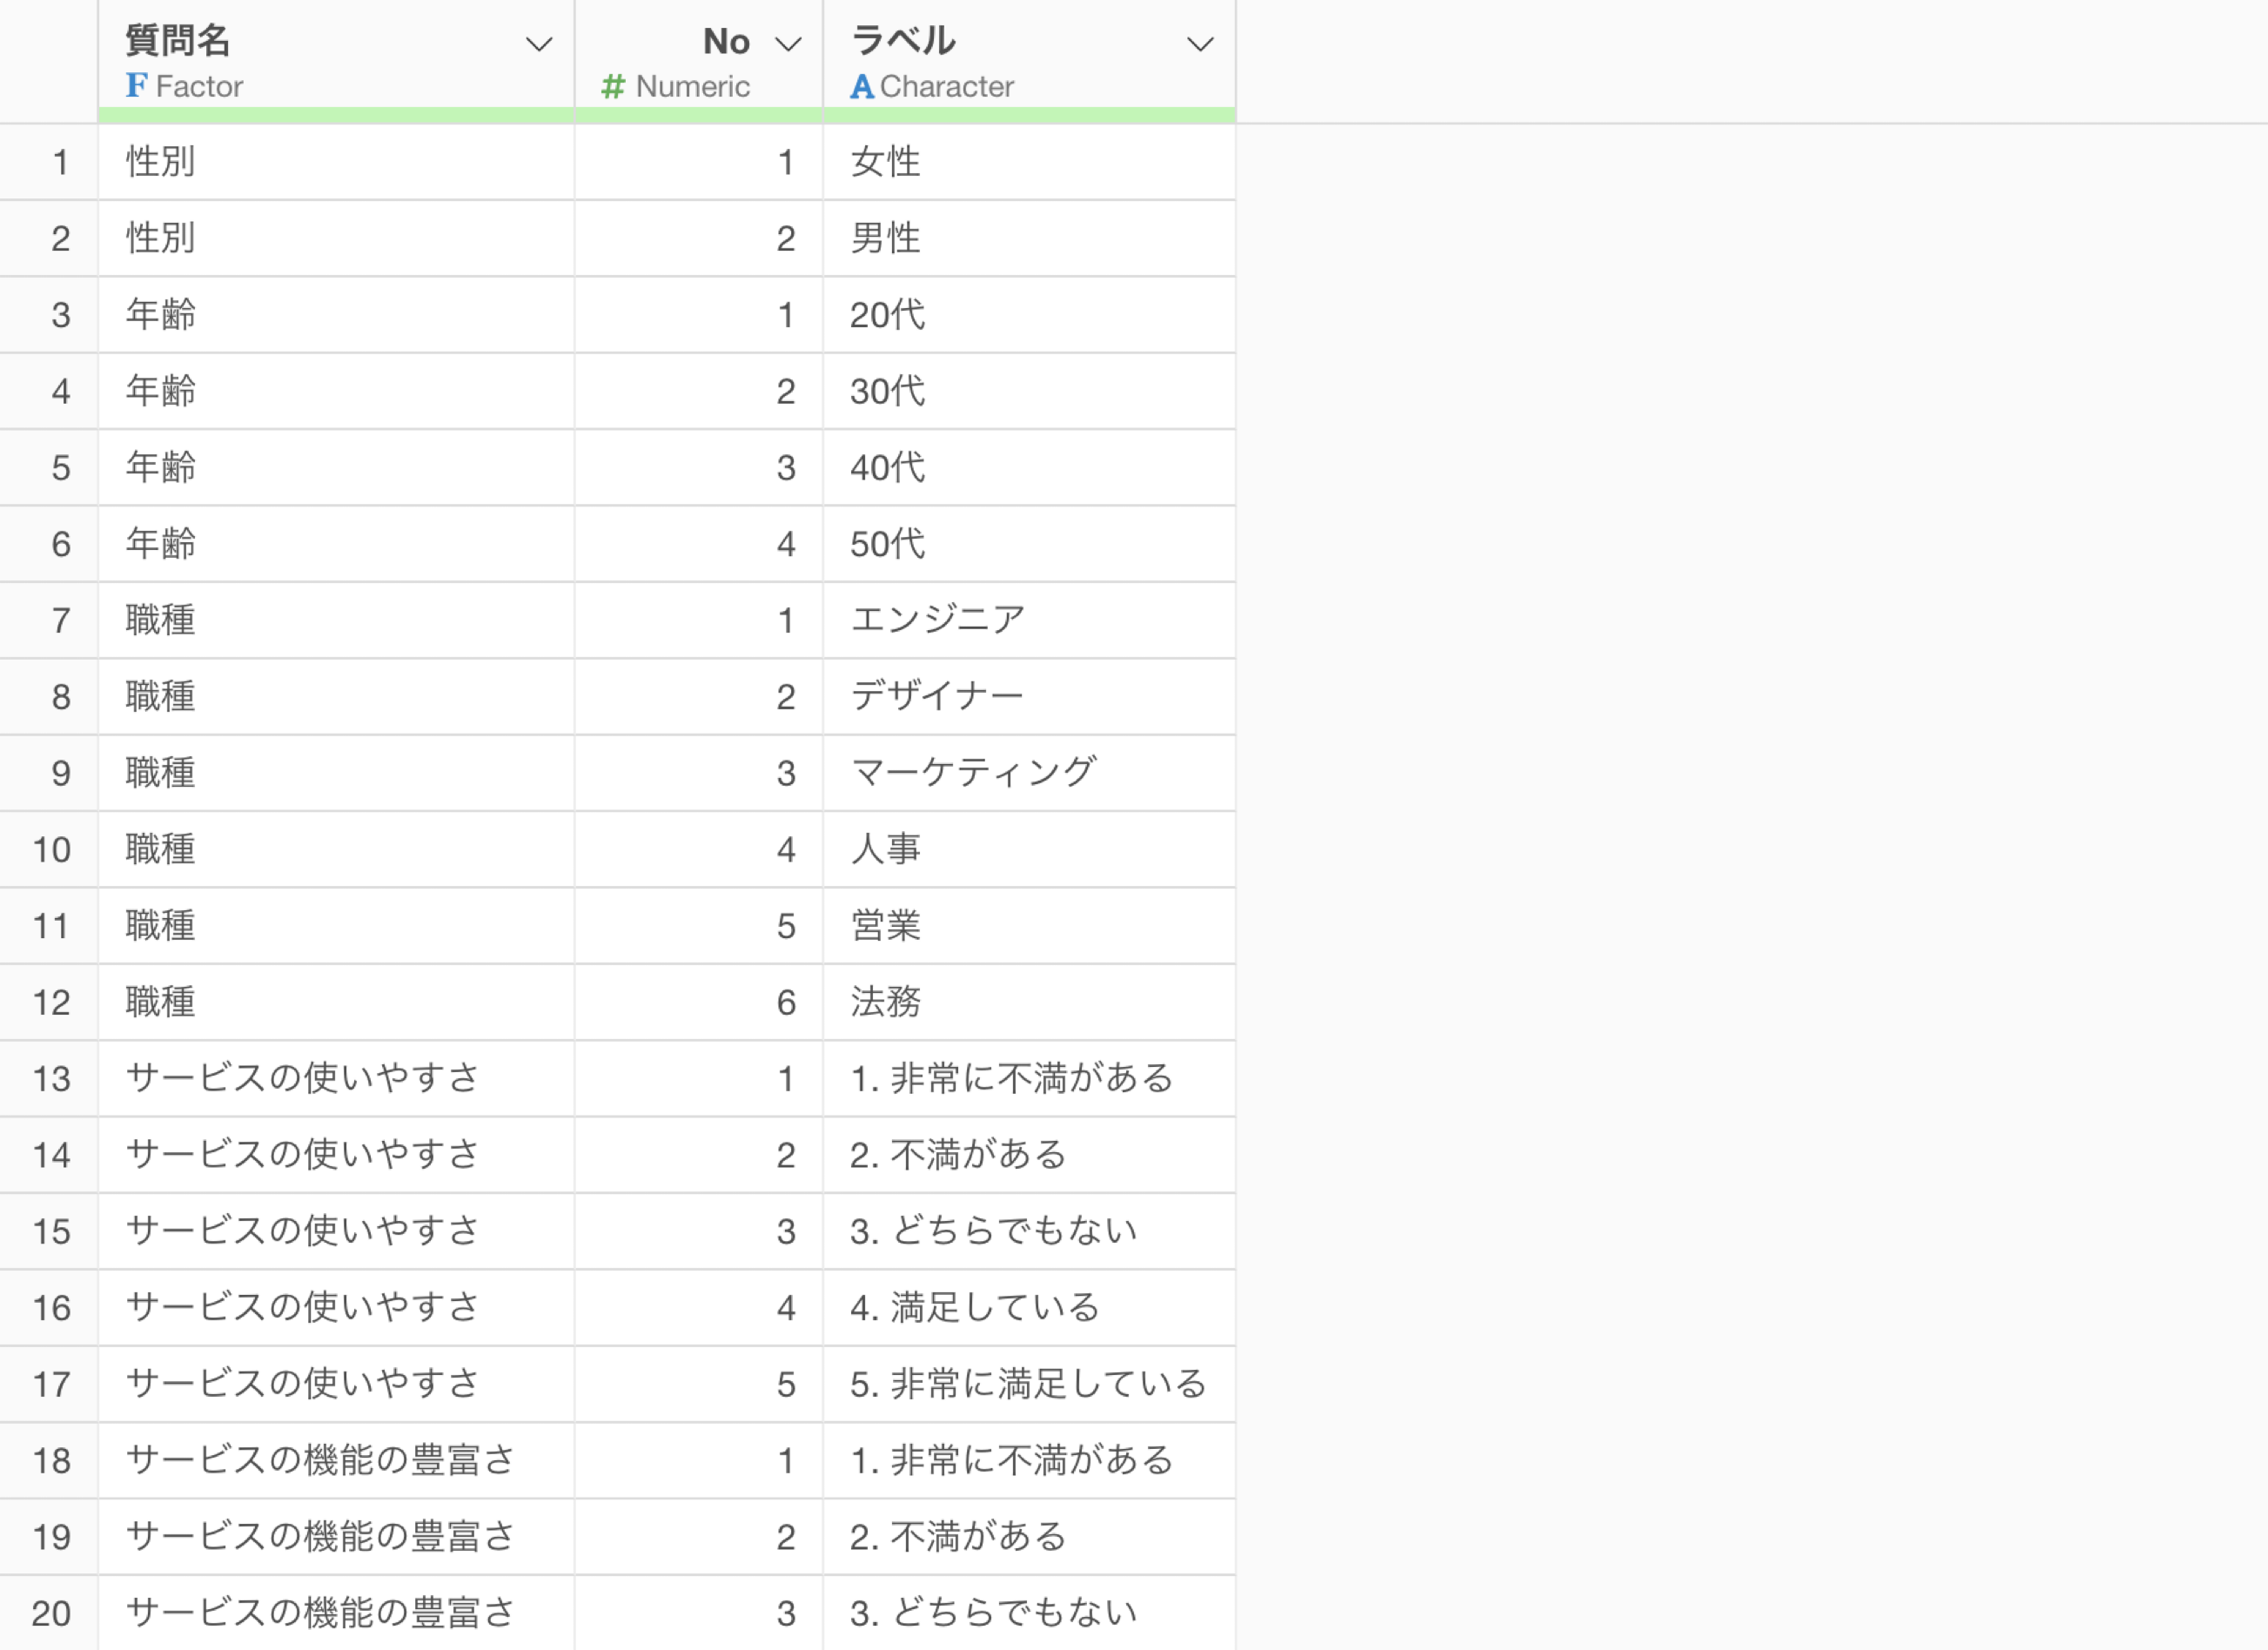
Task: Click the マーケティング label cell
Action: click(972, 773)
